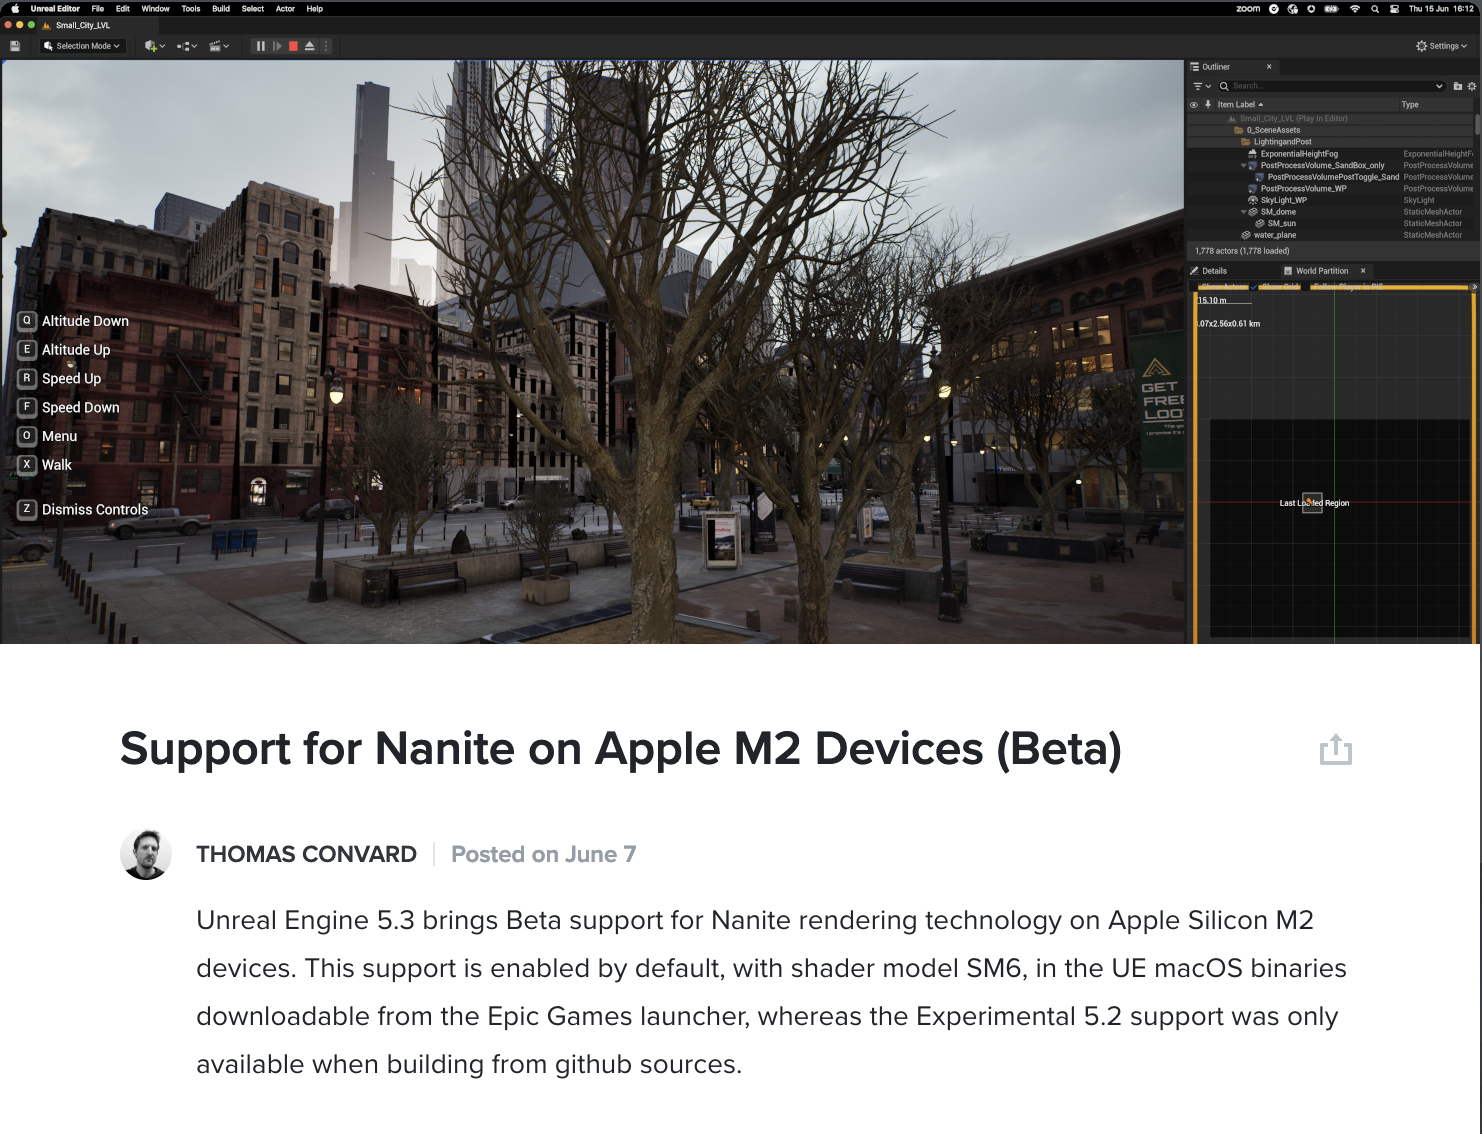Open the Edit menu

(123, 9)
